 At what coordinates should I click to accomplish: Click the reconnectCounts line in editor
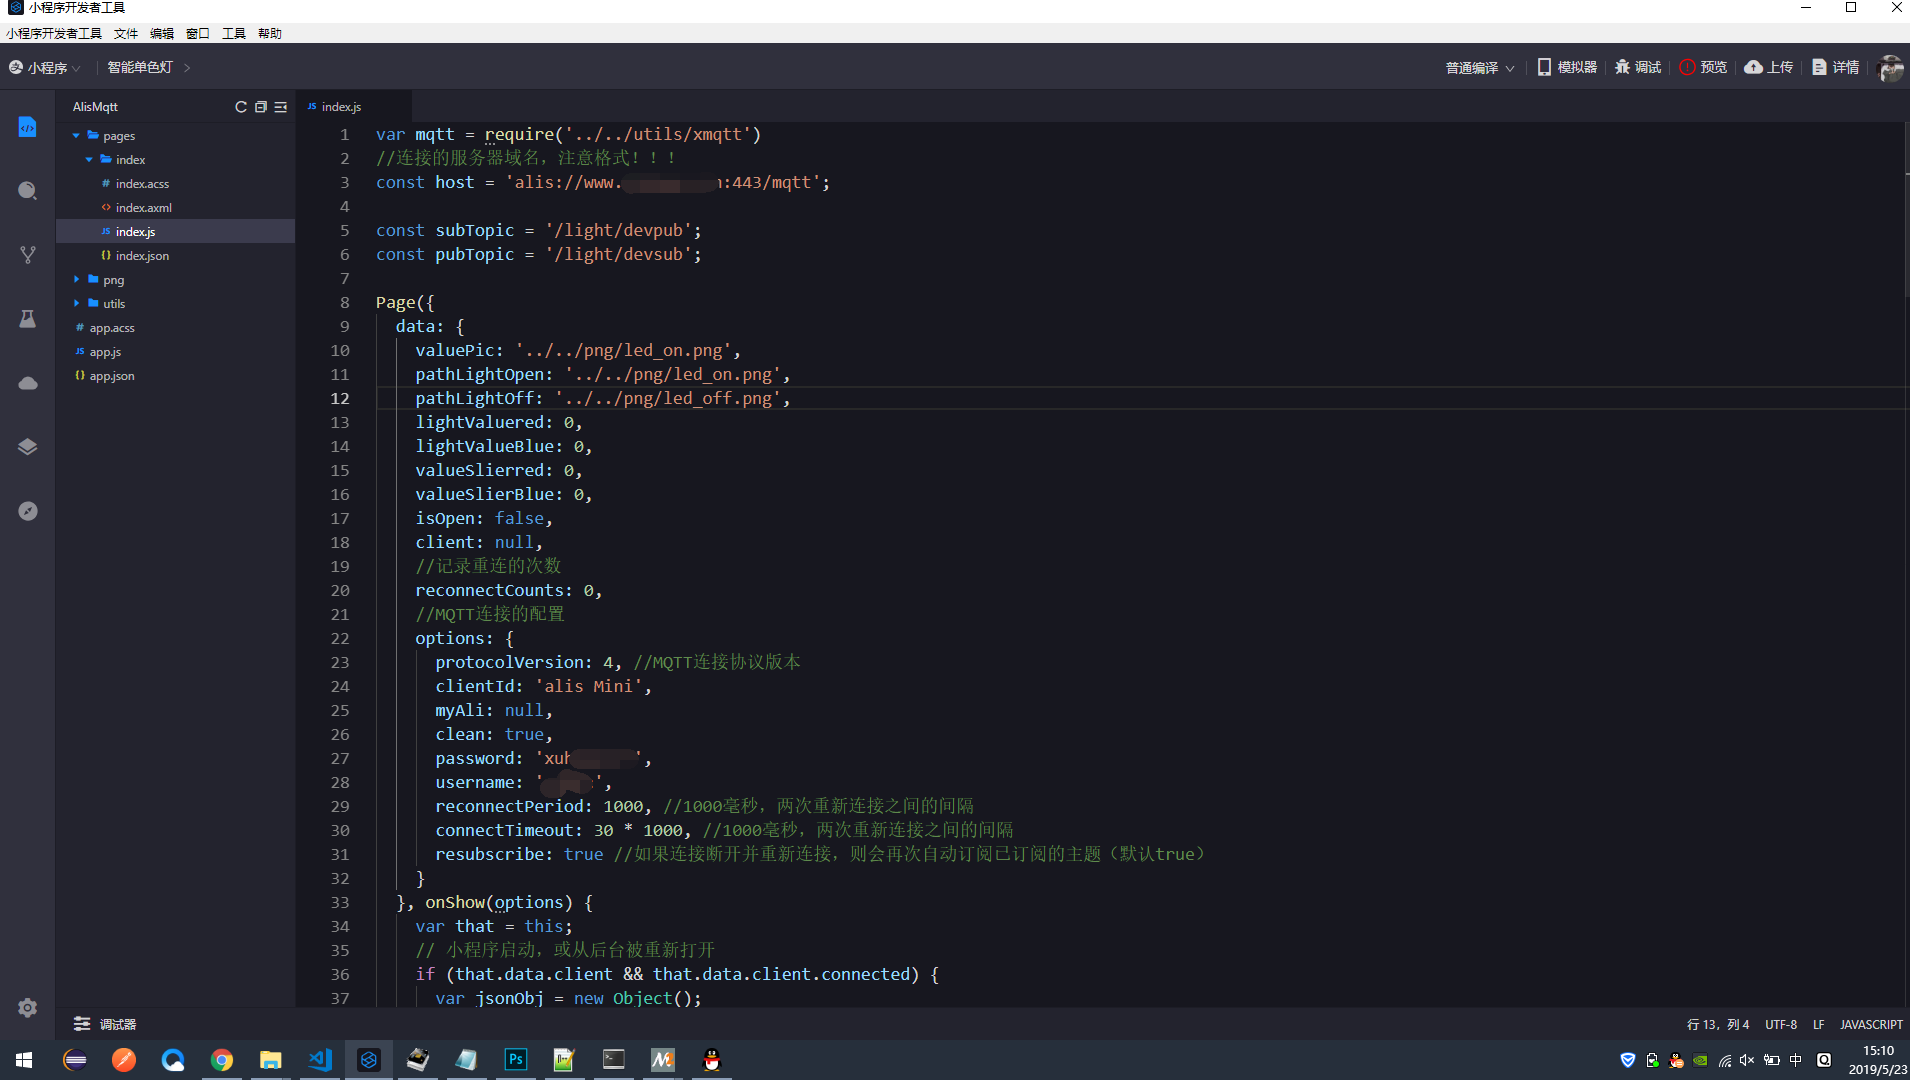[x=508, y=590]
